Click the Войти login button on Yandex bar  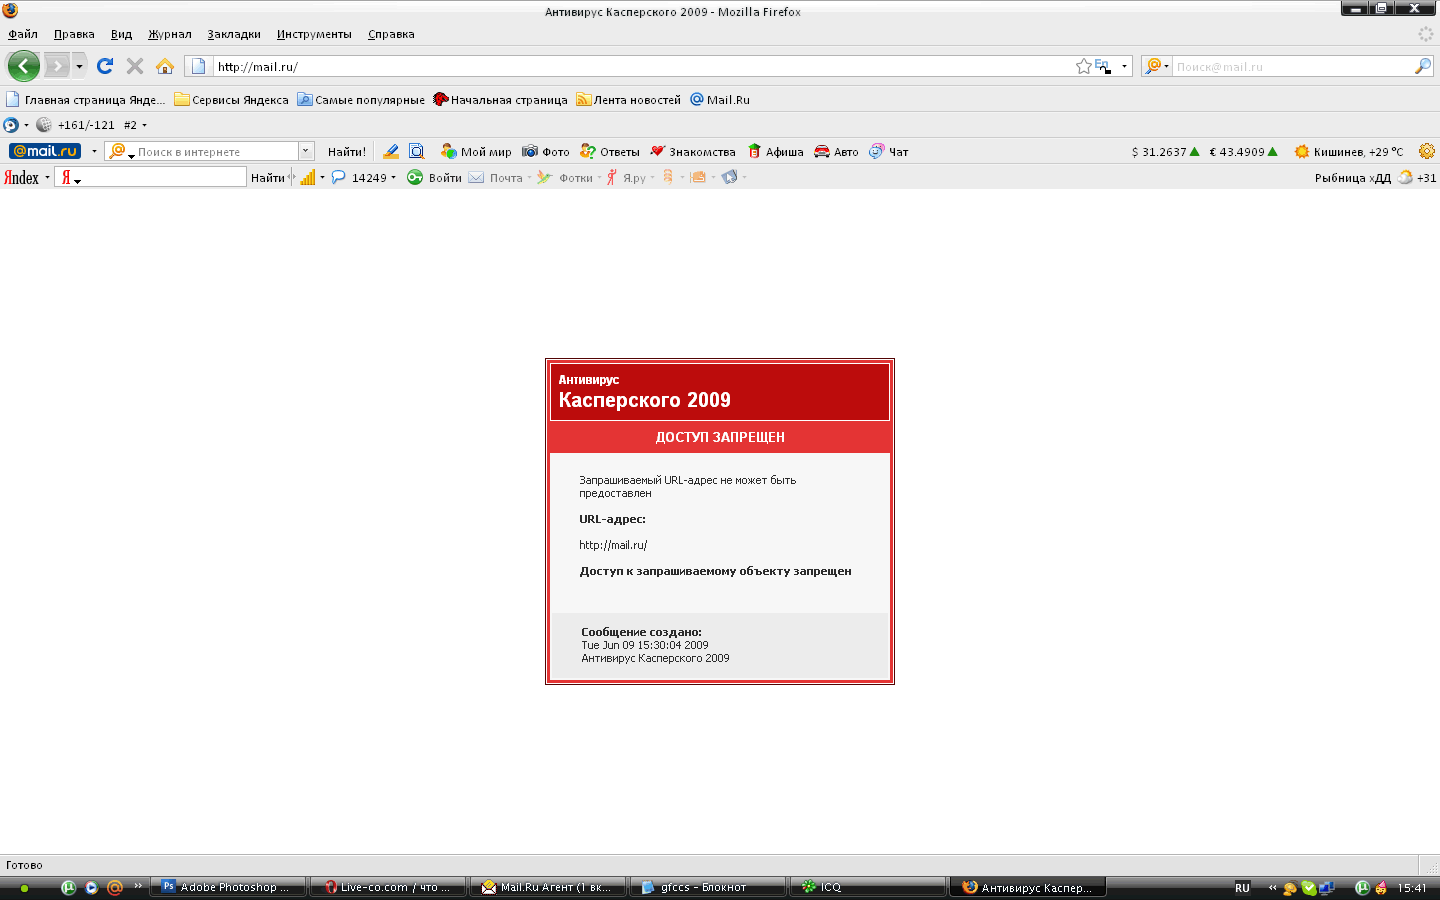435,178
